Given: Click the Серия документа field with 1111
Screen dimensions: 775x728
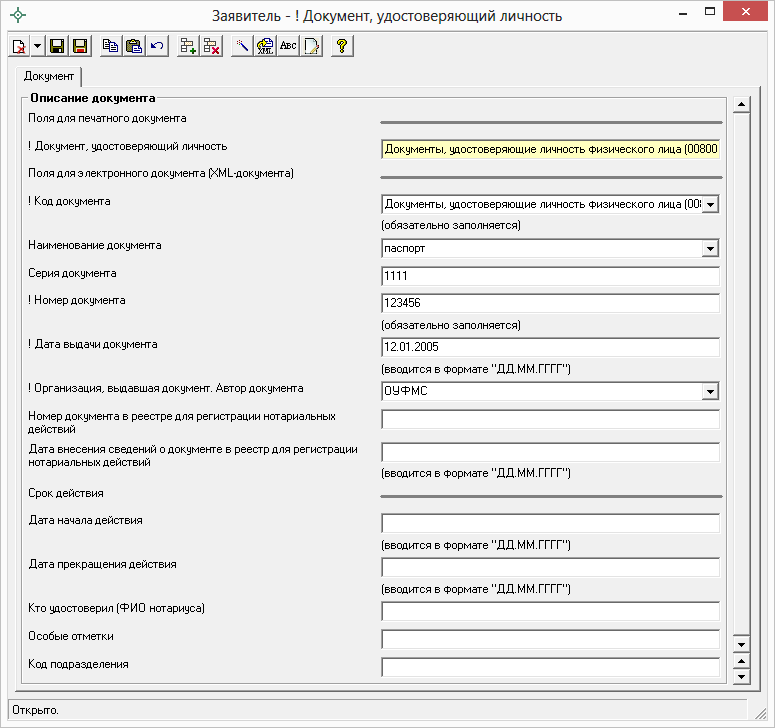Looking at the screenshot, I should (x=550, y=276).
